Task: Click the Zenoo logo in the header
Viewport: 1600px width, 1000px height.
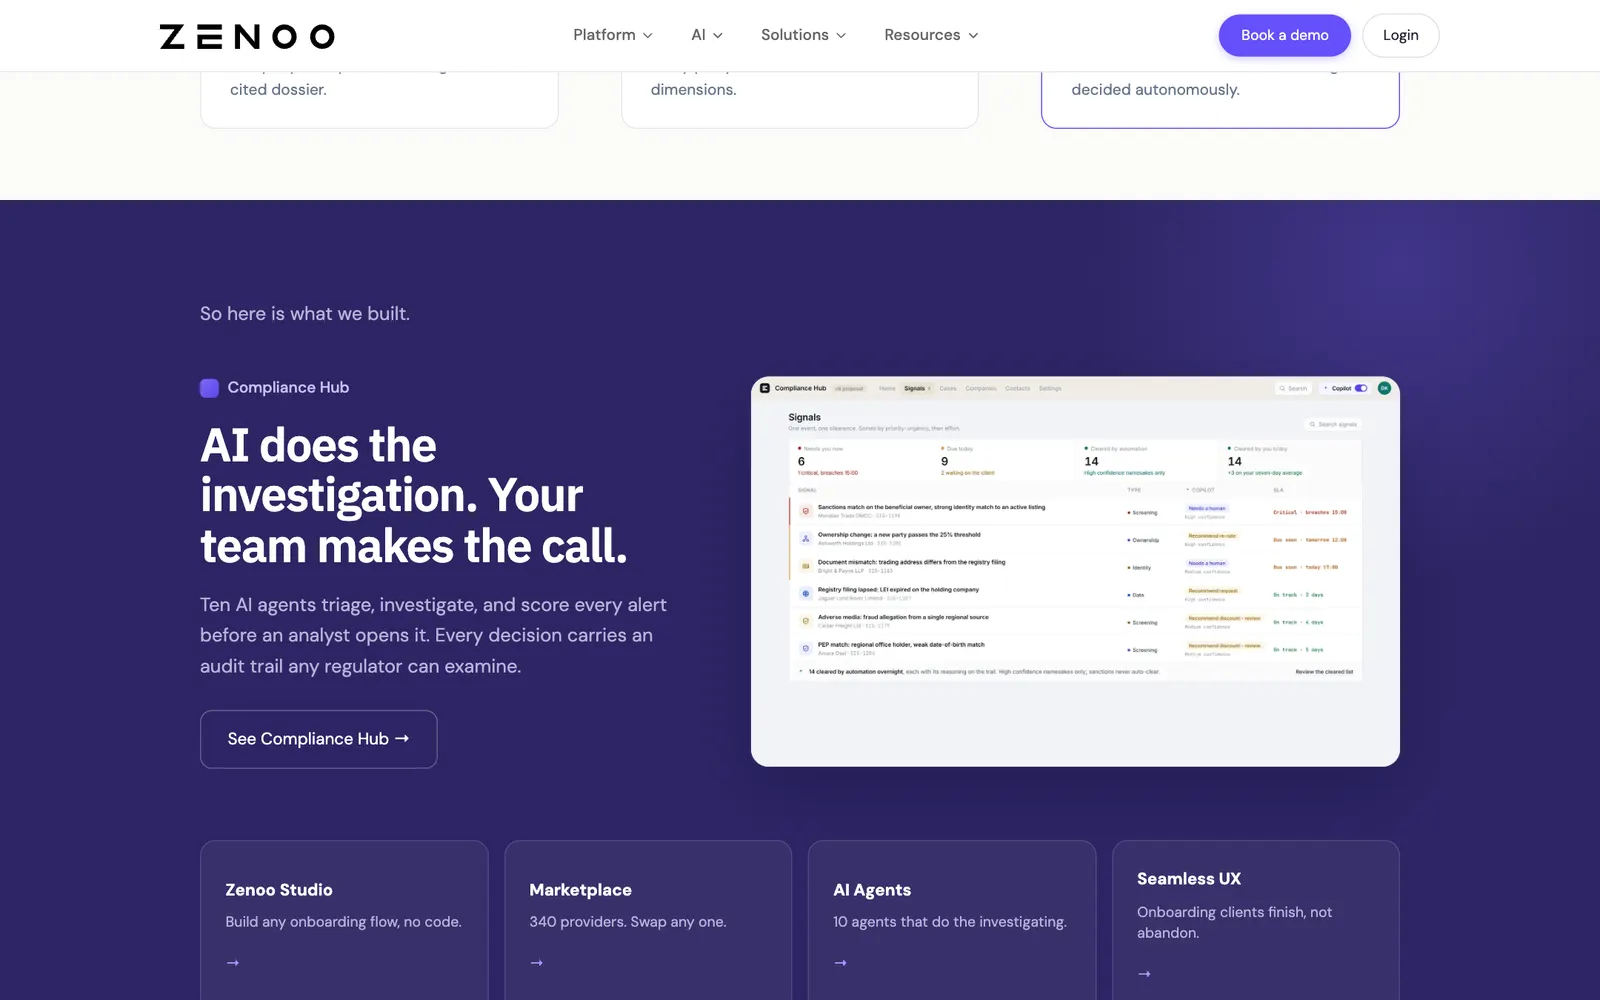Action: [247, 36]
